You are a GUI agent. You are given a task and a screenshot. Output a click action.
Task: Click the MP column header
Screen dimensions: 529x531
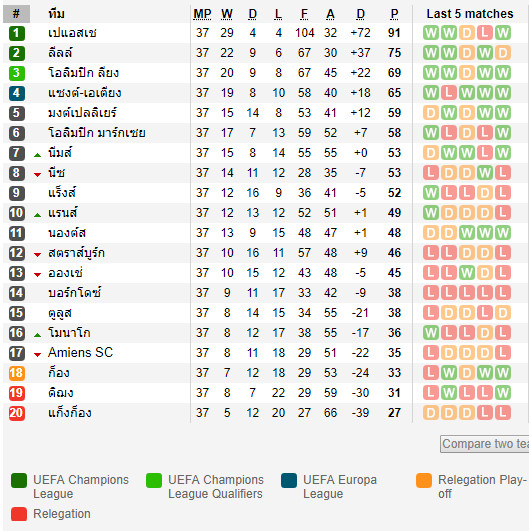click(x=202, y=14)
